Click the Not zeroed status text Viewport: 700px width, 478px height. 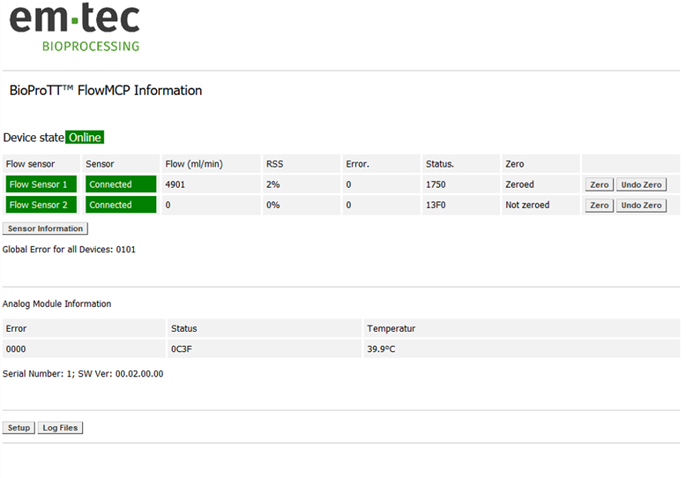[527, 205]
